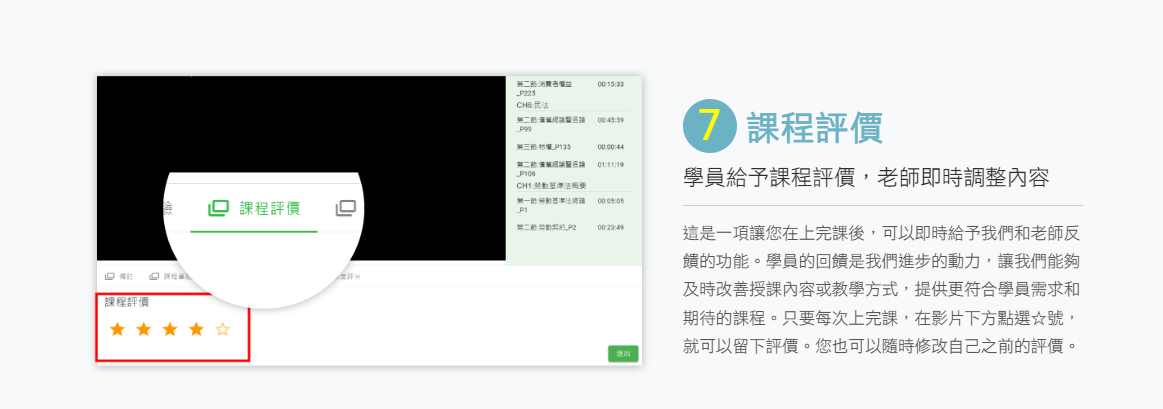Click the 00:15:33 duration
1163x409 pixels.
(610, 84)
